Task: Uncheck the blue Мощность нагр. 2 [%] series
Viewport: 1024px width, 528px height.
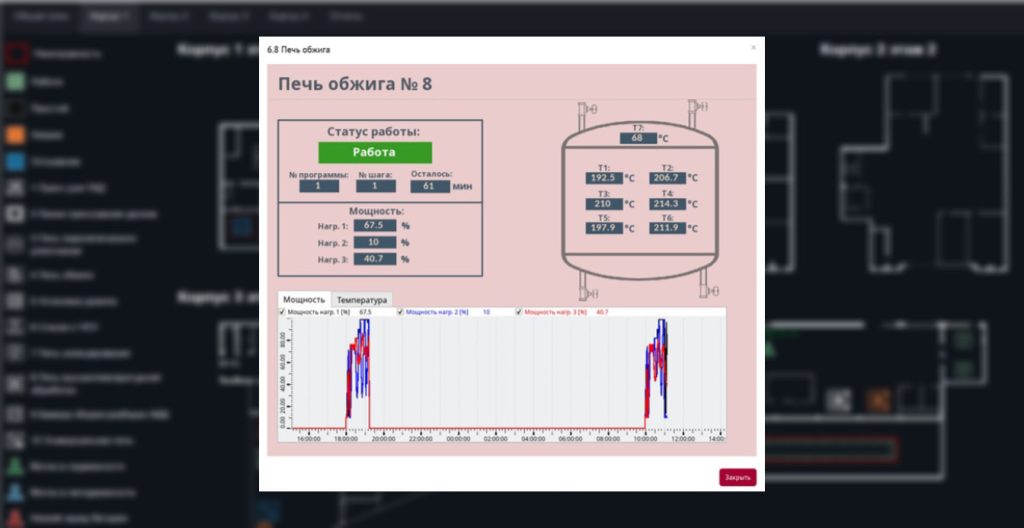Action: coord(401,313)
